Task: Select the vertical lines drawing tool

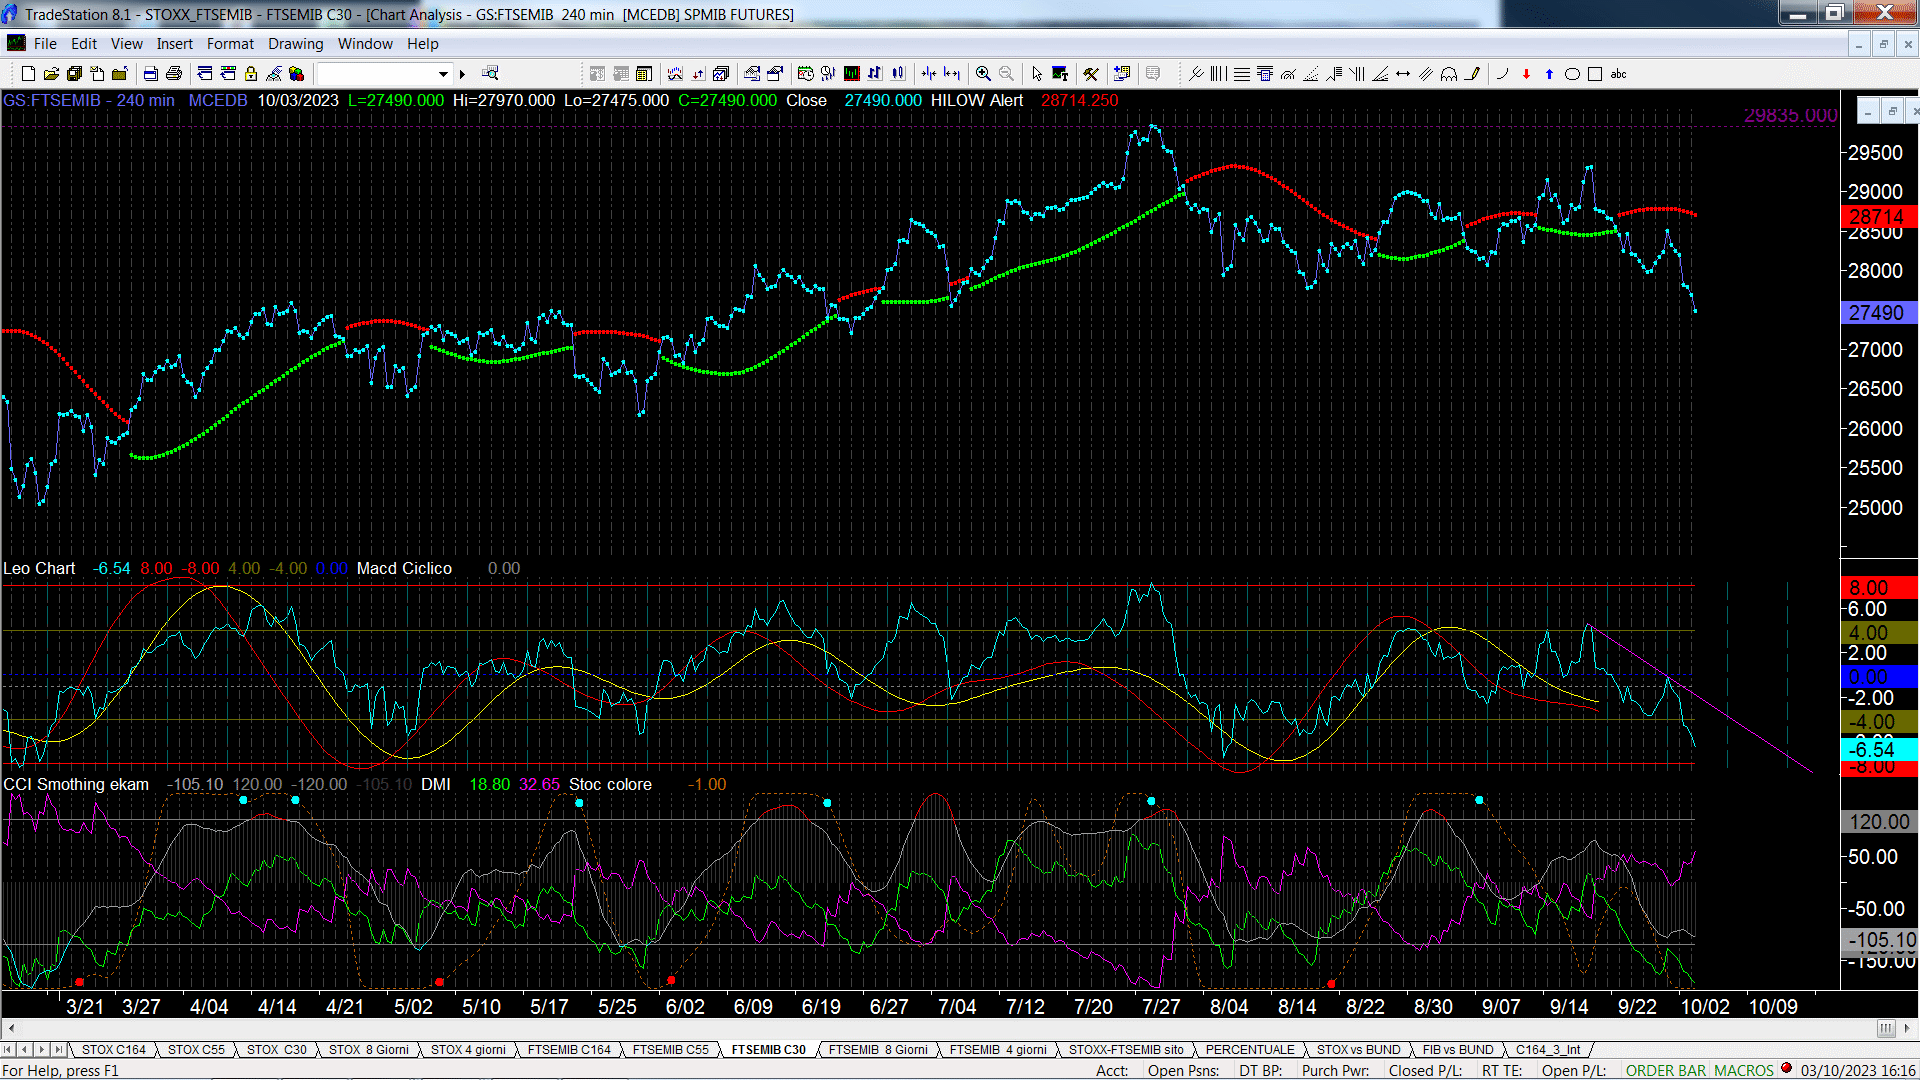Action: tap(1218, 74)
